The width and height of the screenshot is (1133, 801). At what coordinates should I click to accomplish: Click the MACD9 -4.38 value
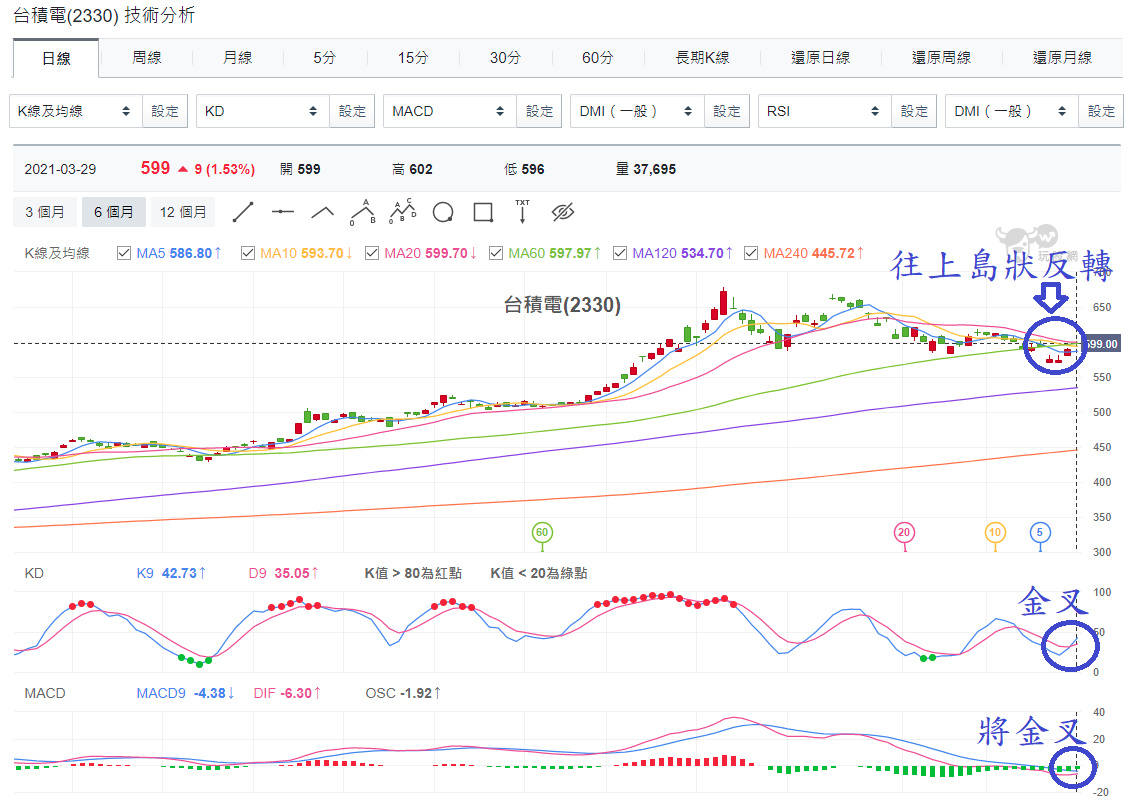185,693
